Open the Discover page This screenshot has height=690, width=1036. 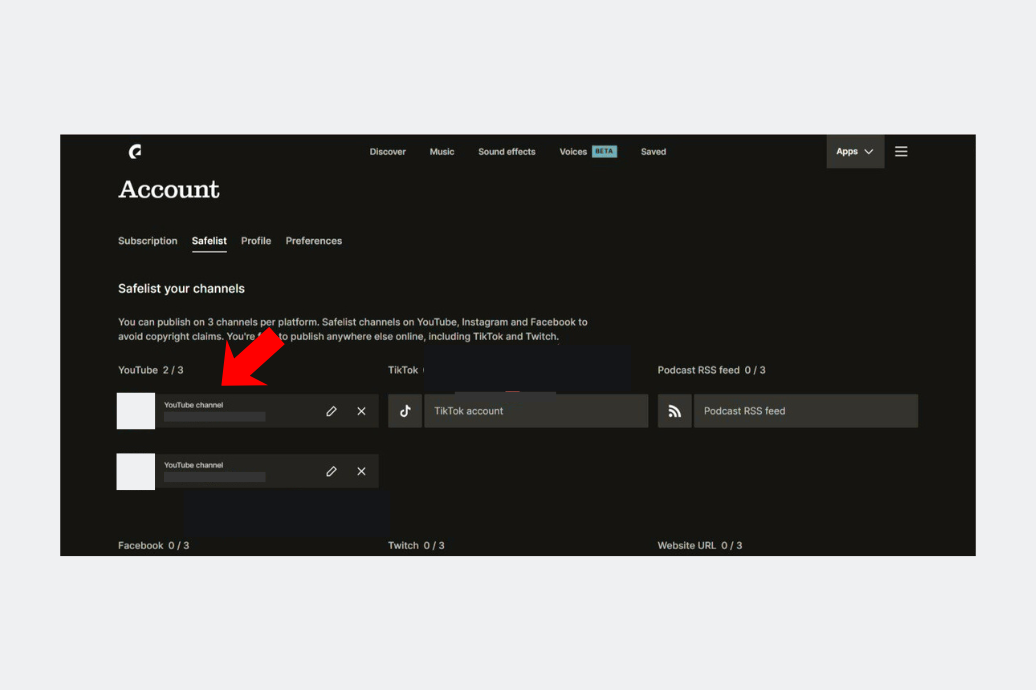coord(388,152)
